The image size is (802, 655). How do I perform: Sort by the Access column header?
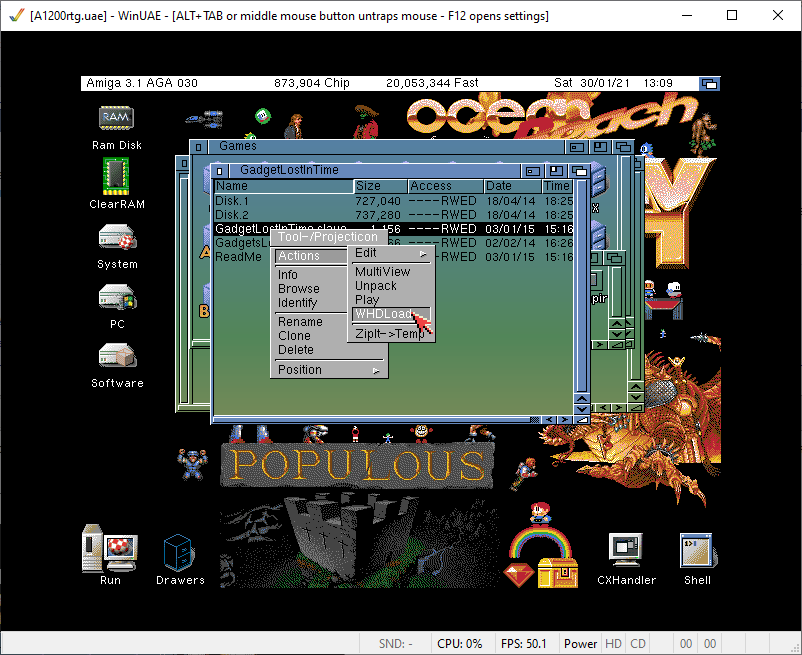tap(445, 186)
